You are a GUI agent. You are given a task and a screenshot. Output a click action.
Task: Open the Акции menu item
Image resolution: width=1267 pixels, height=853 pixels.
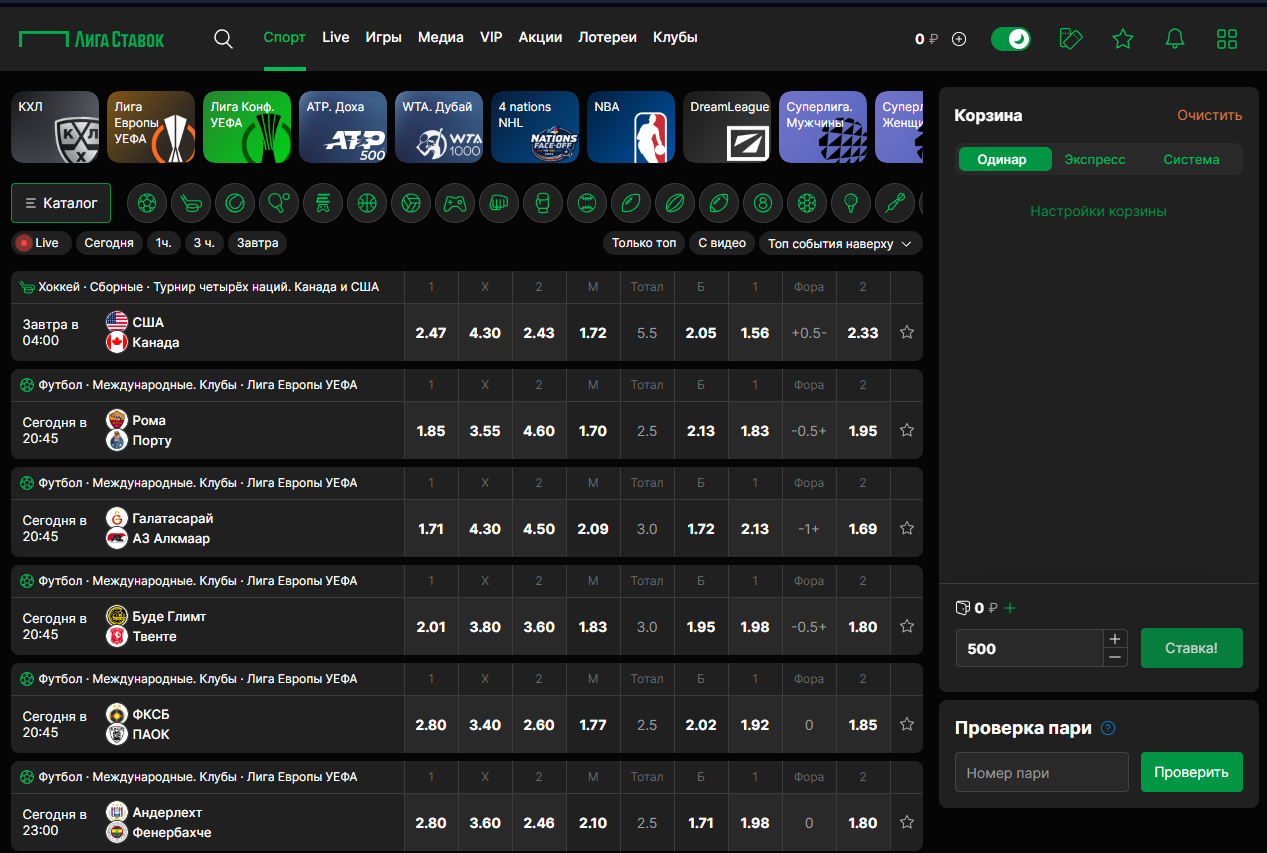[540, 37]
